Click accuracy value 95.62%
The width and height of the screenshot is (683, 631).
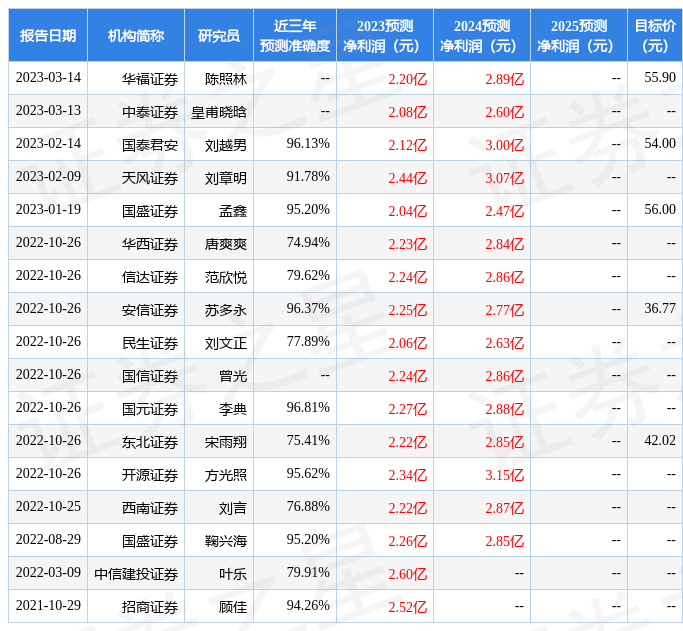pos(308,474)
